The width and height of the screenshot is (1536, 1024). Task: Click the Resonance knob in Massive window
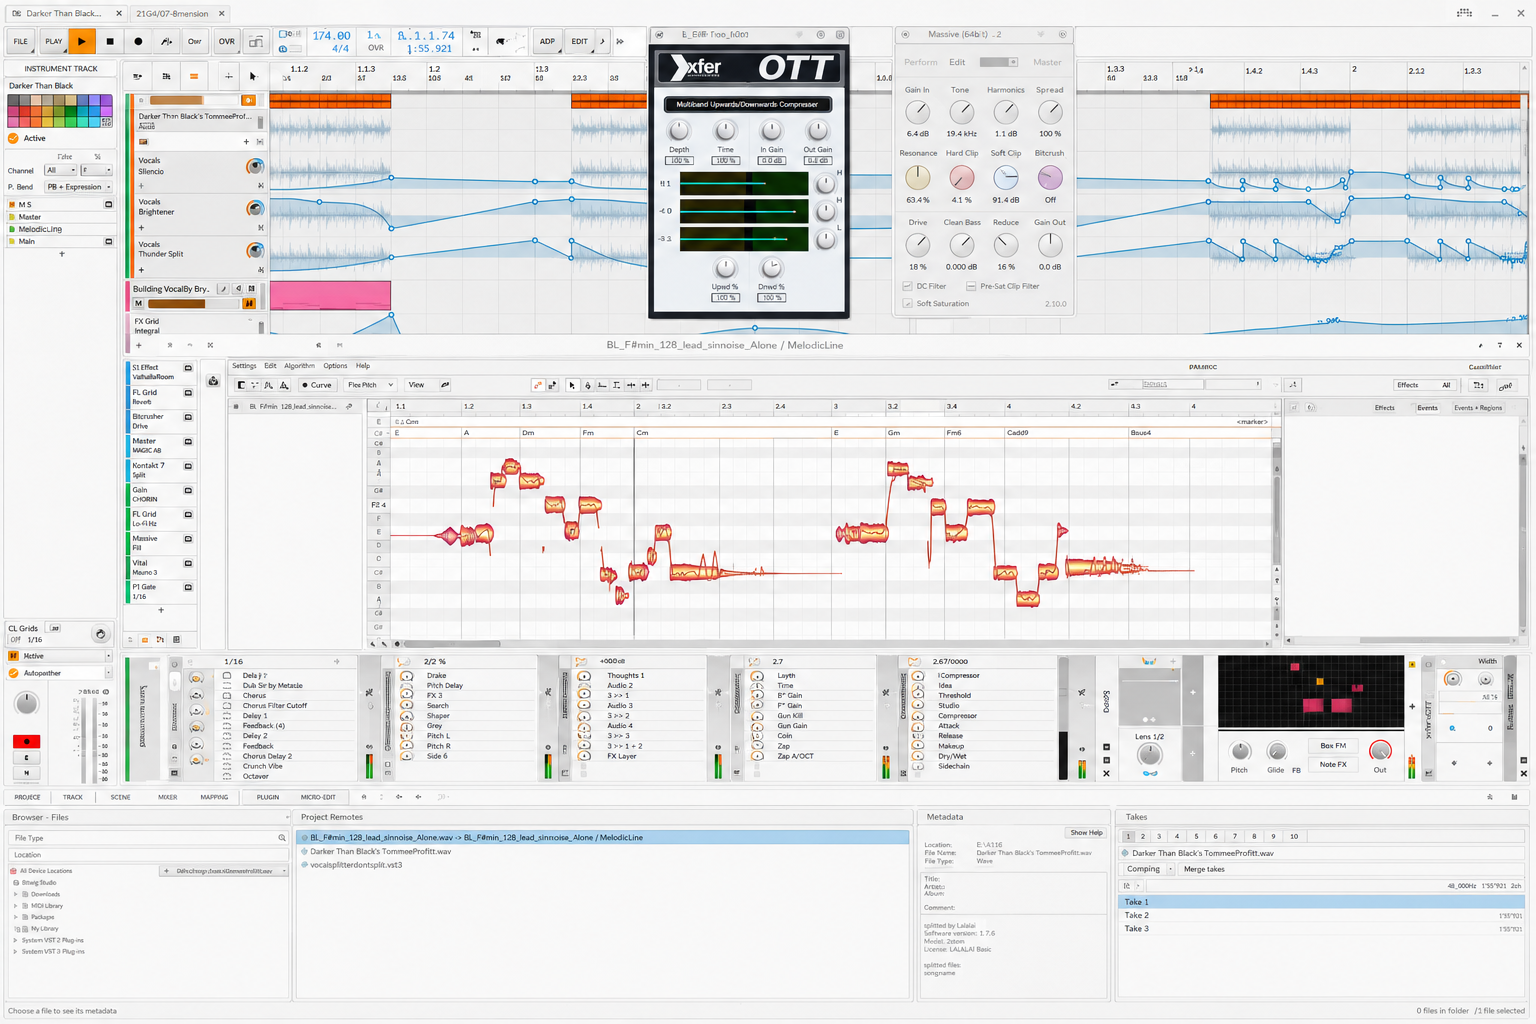click(917, 177)
